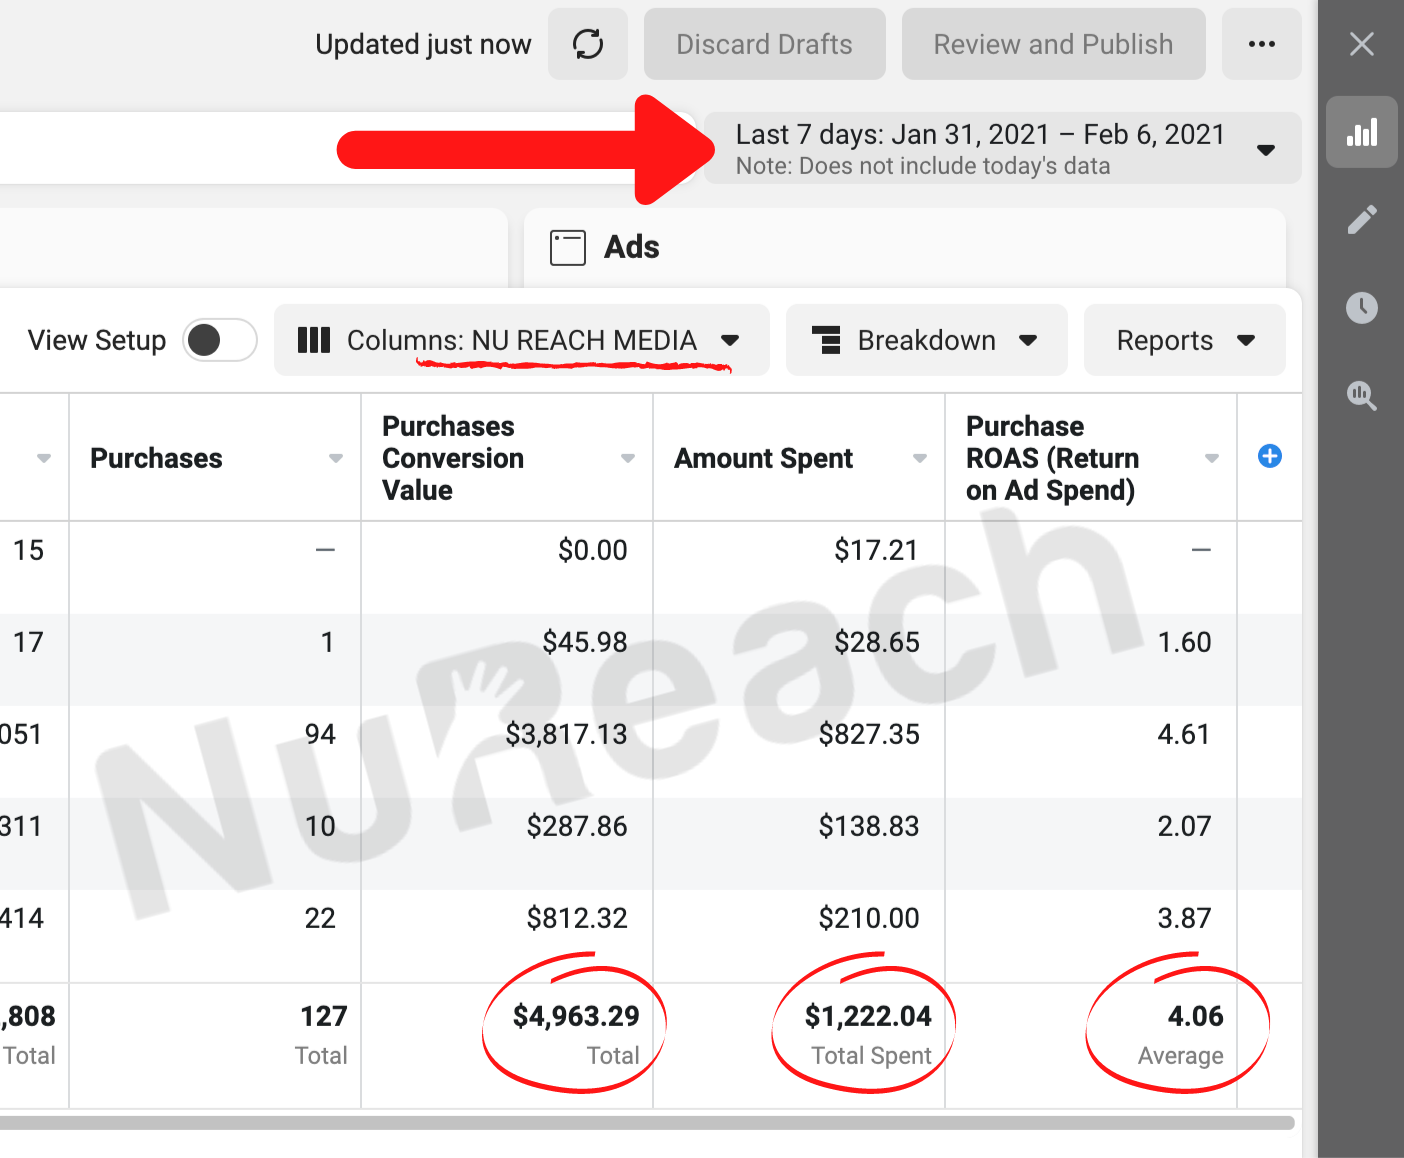Screen dimensions: 1404x1158
Task: Sort by the Amount Spent column header
Action: (764, 458)
